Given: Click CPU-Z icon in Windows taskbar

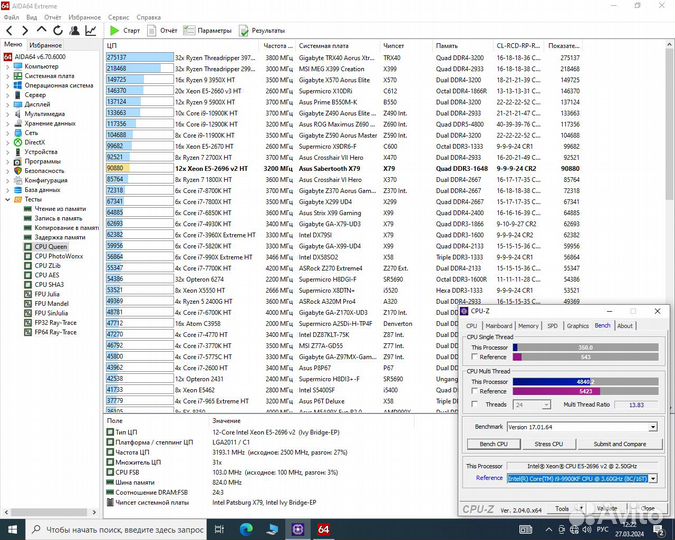Looking at the screenshot, I should point(298,529).
